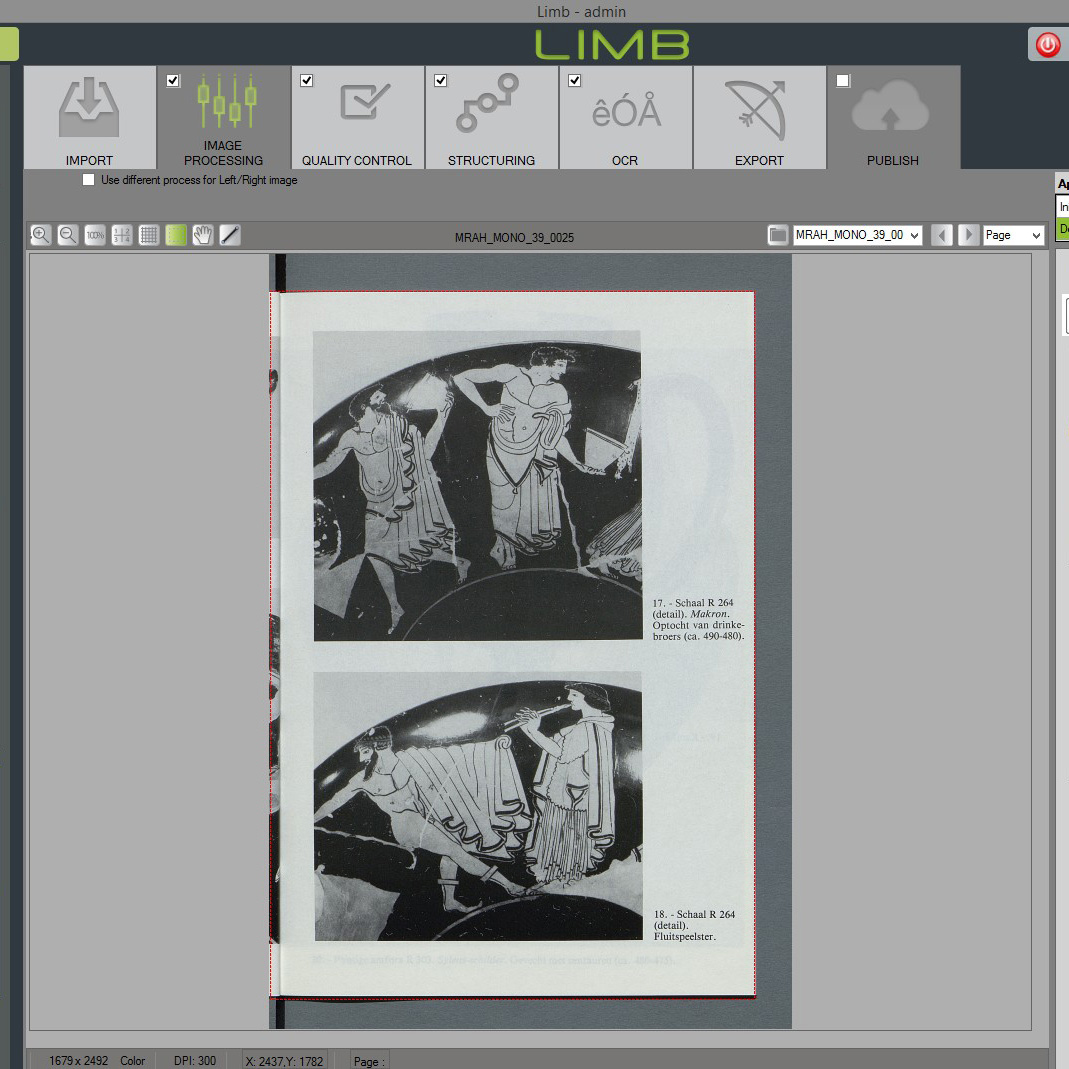
Task: Switch to the Import tab
Action: (90, 118)
